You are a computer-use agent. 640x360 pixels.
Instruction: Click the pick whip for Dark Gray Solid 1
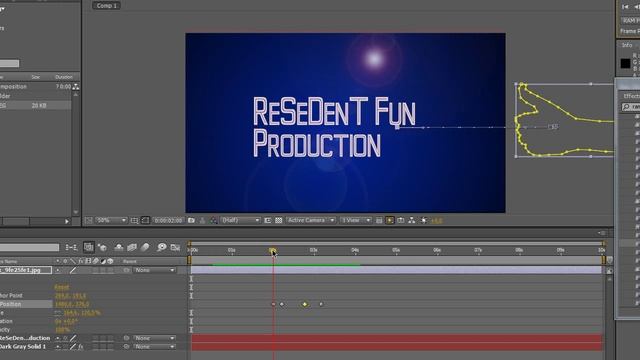tap(127, 347)
